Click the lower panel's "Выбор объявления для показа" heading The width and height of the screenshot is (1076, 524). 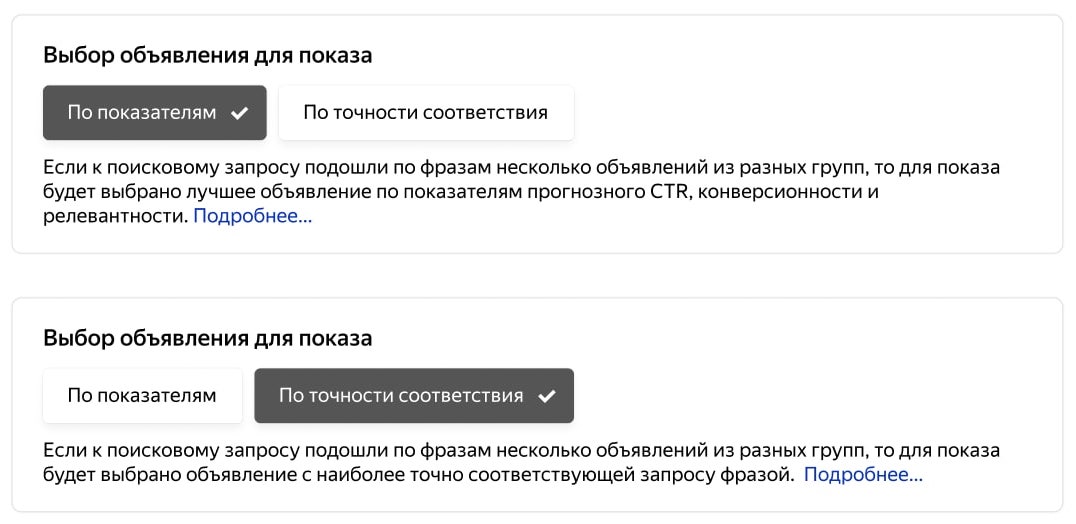[x=208, y=338]
